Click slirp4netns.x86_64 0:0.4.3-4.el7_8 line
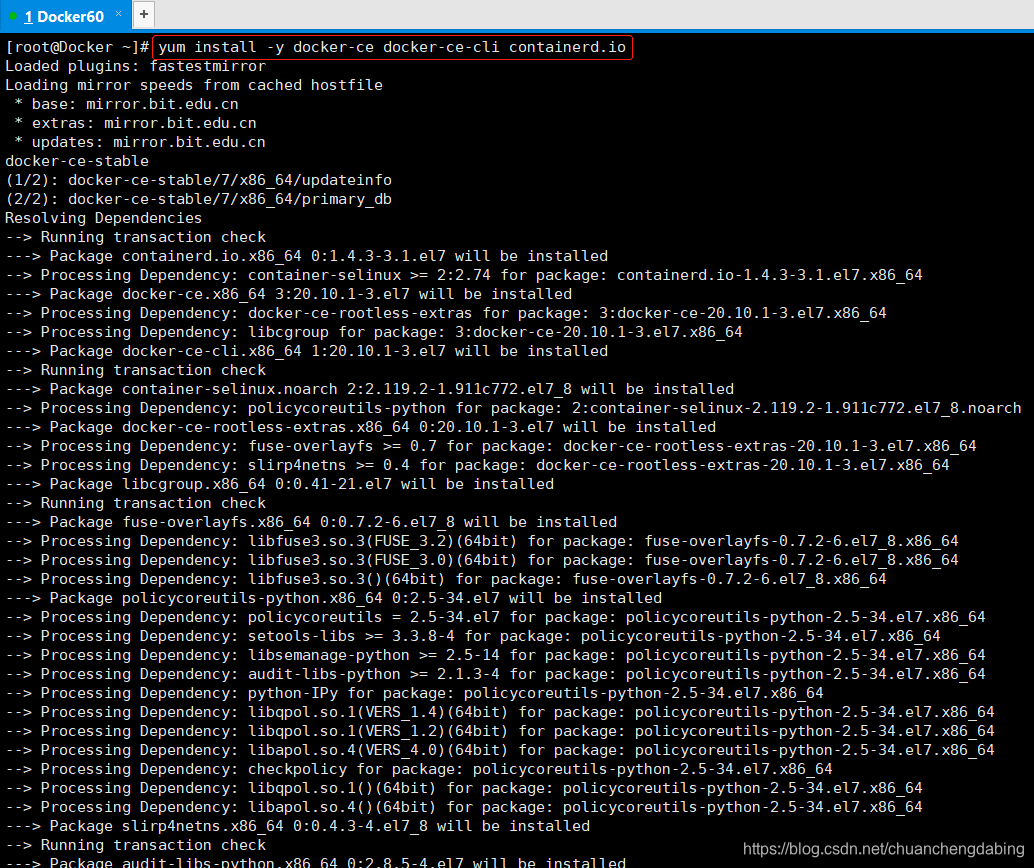 pos(297,826)
